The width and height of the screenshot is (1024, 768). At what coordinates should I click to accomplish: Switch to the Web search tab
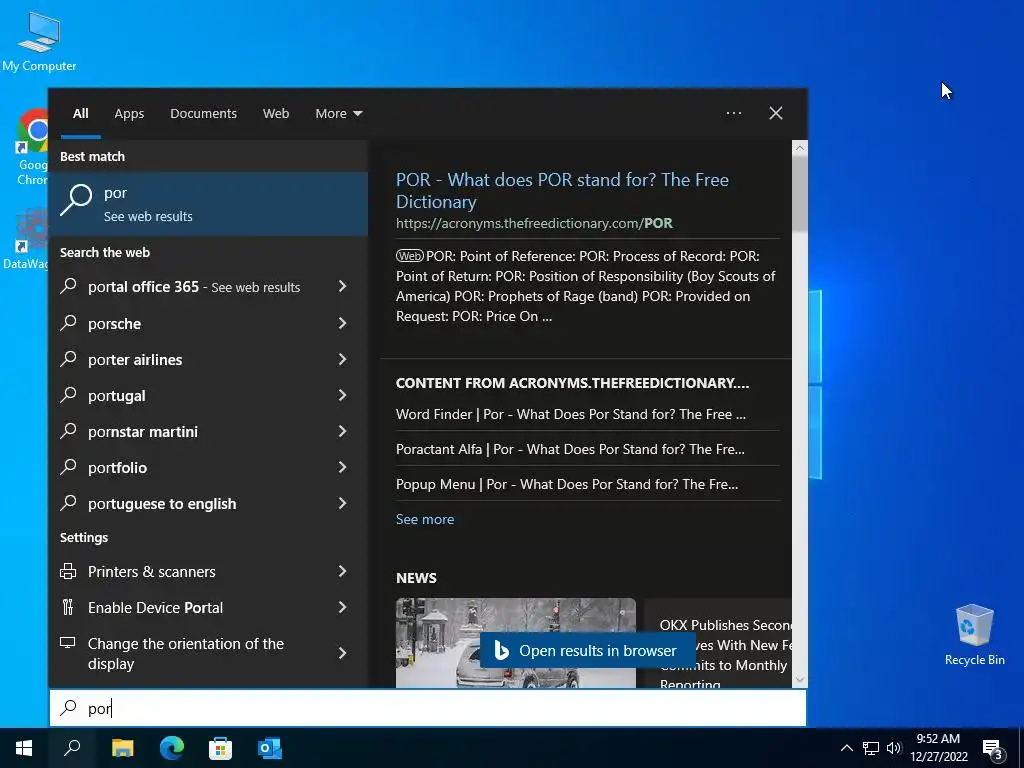click(276, 114)
